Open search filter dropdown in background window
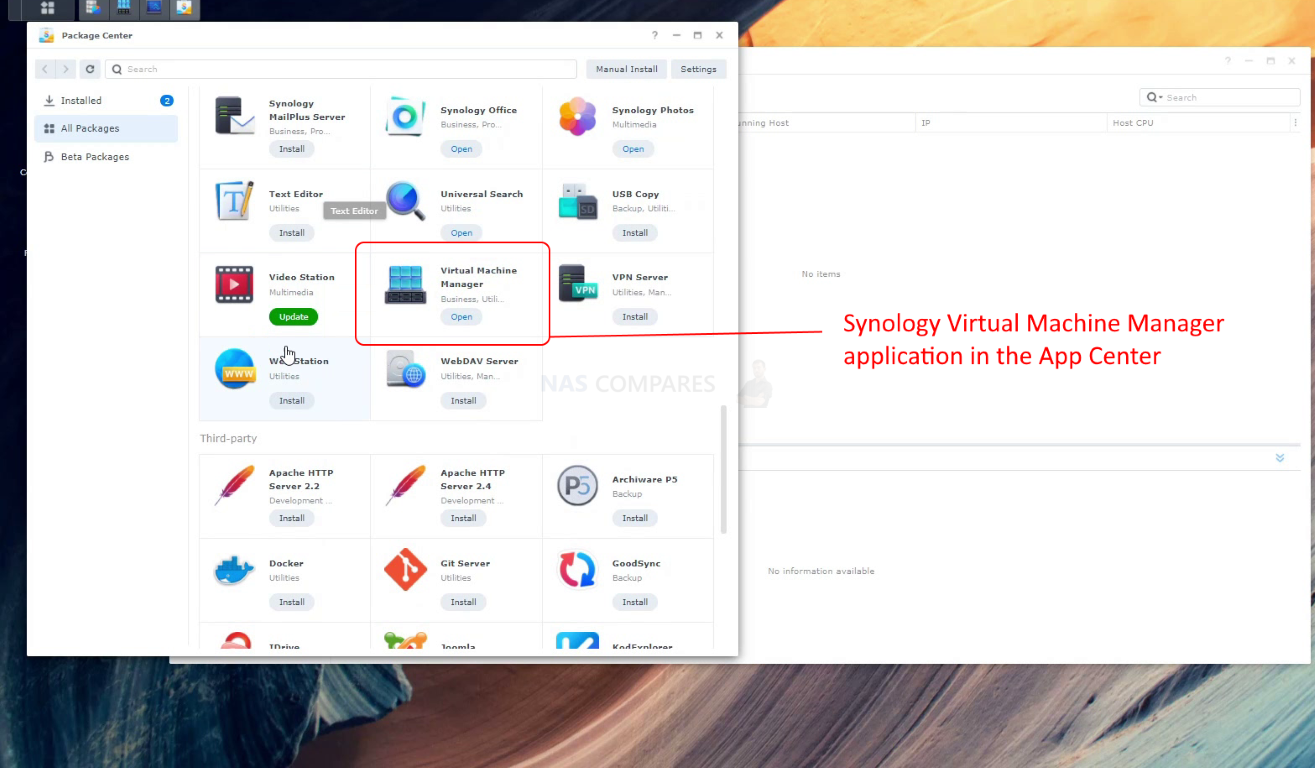This screenshot has height=768, width=1315. (x=1154, y=97)
